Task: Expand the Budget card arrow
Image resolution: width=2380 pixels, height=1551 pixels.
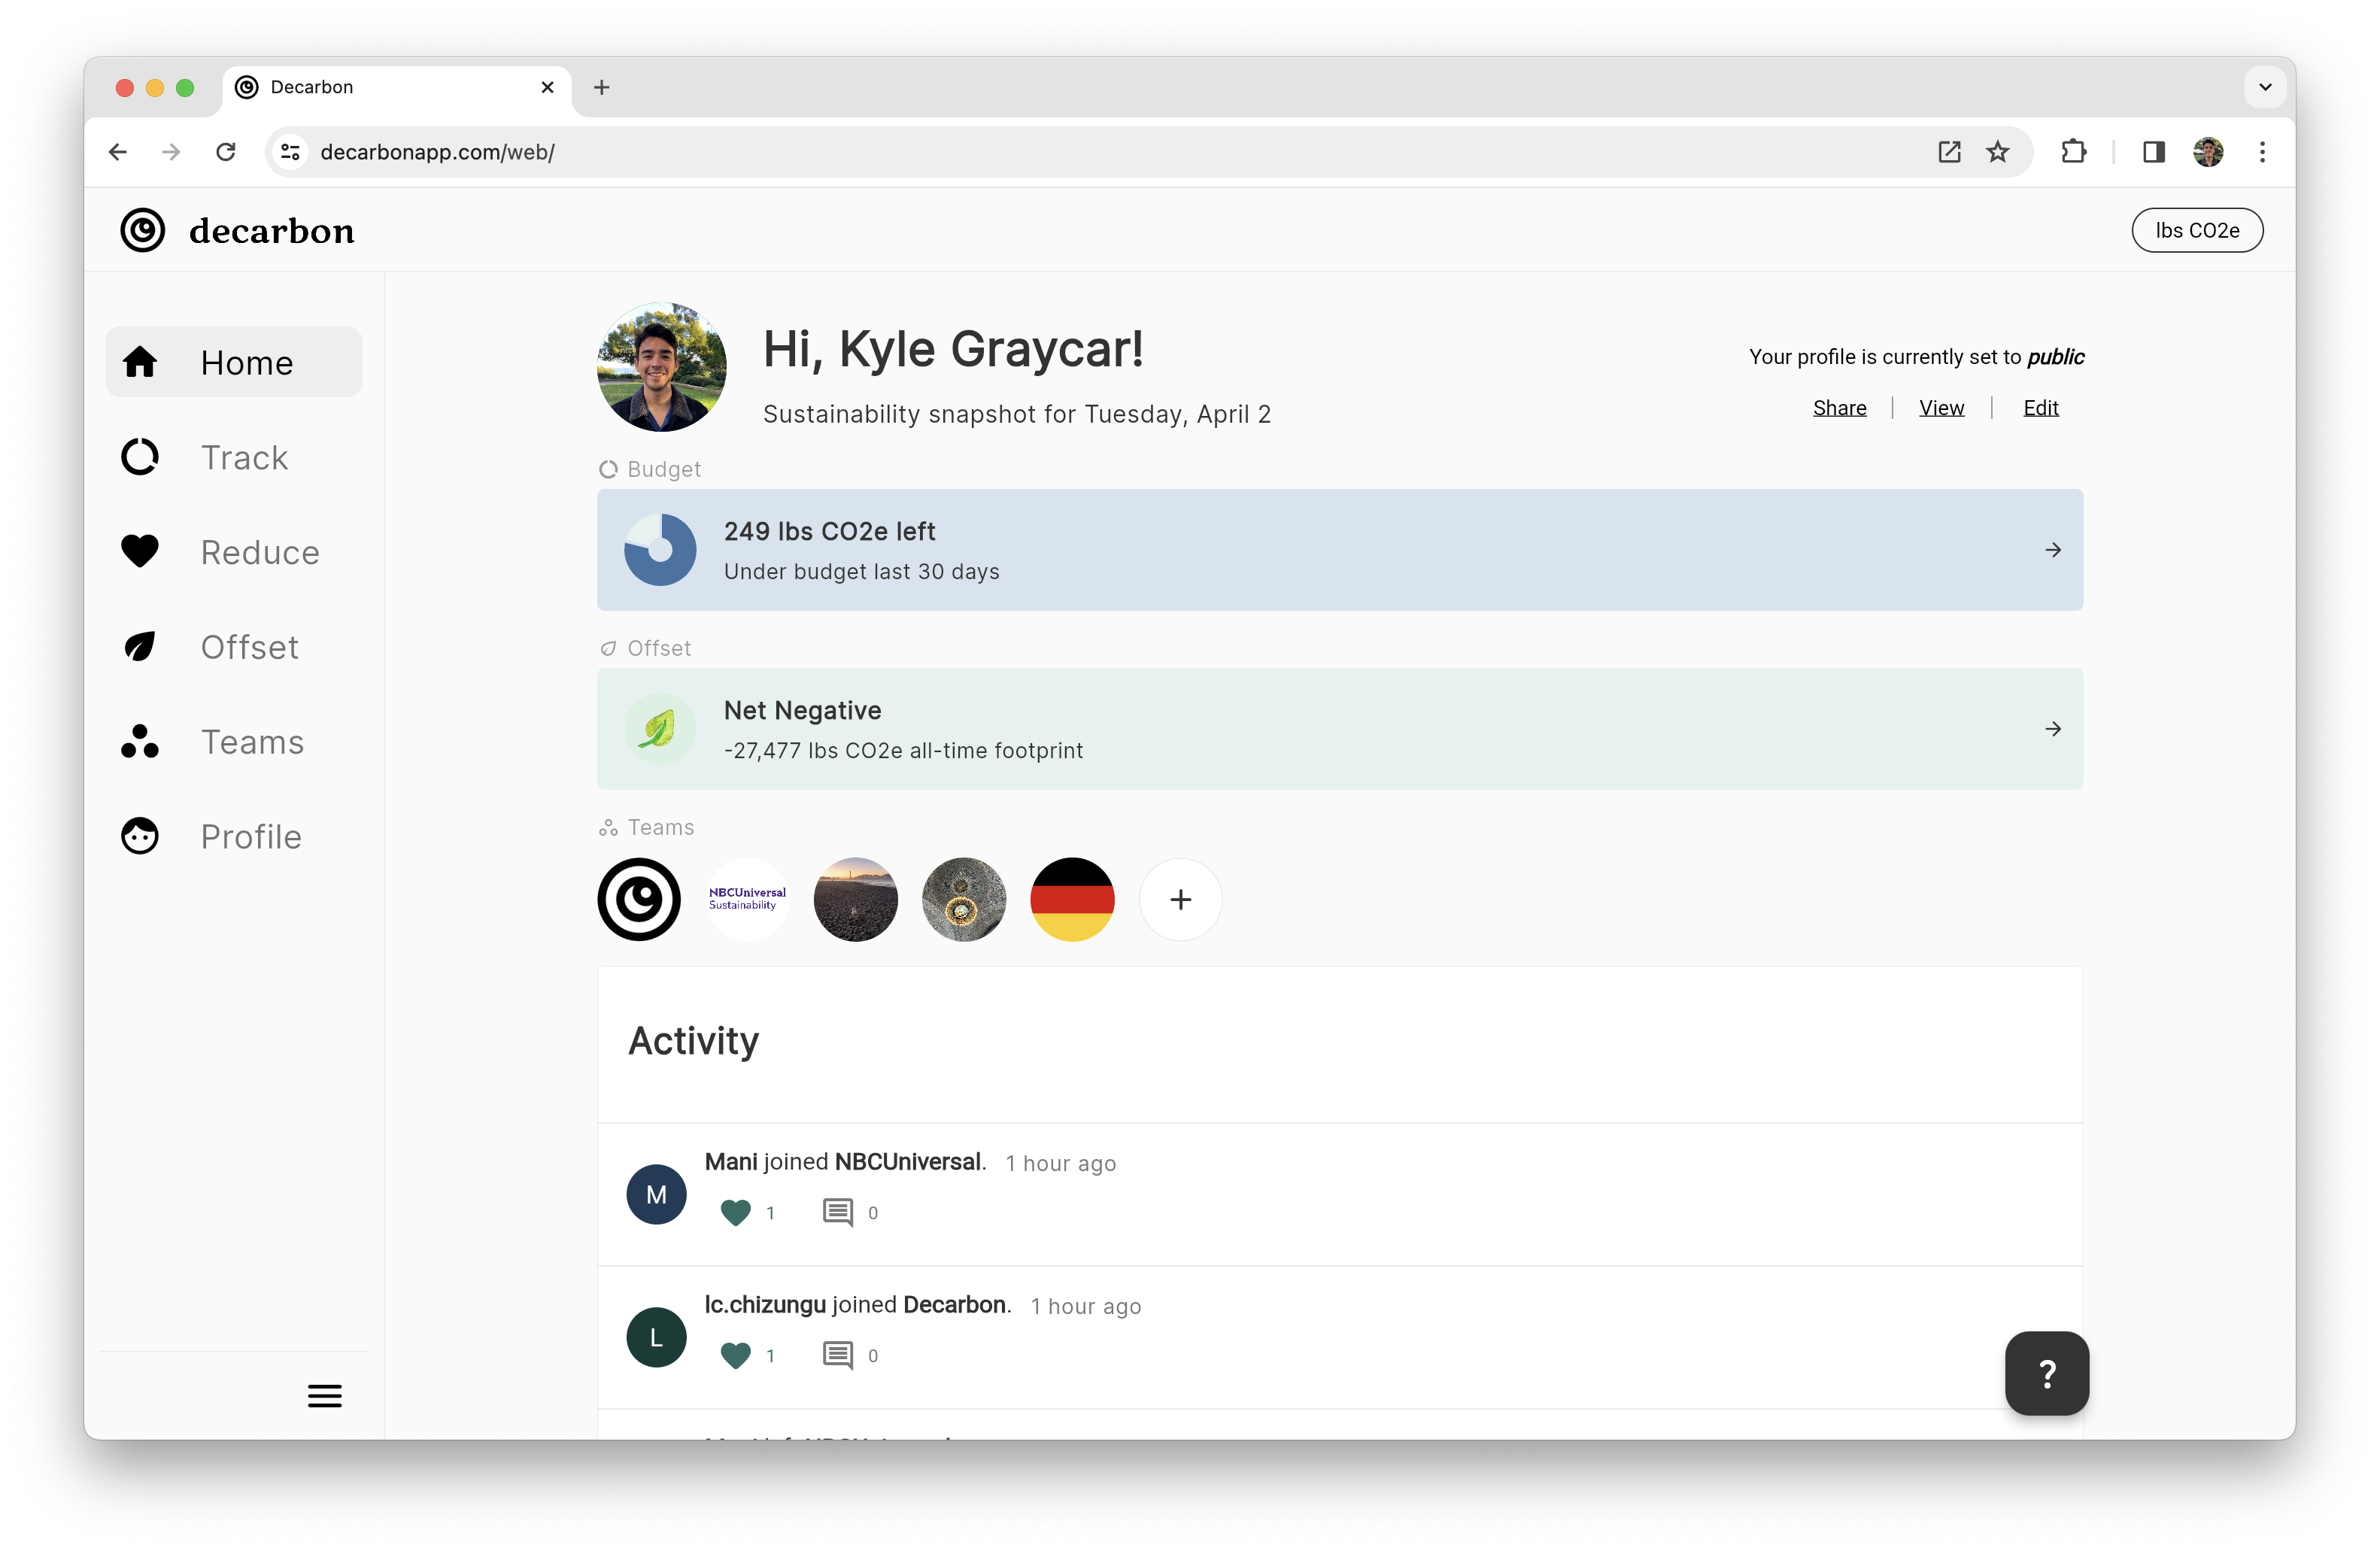Action: click(2054, 549)
